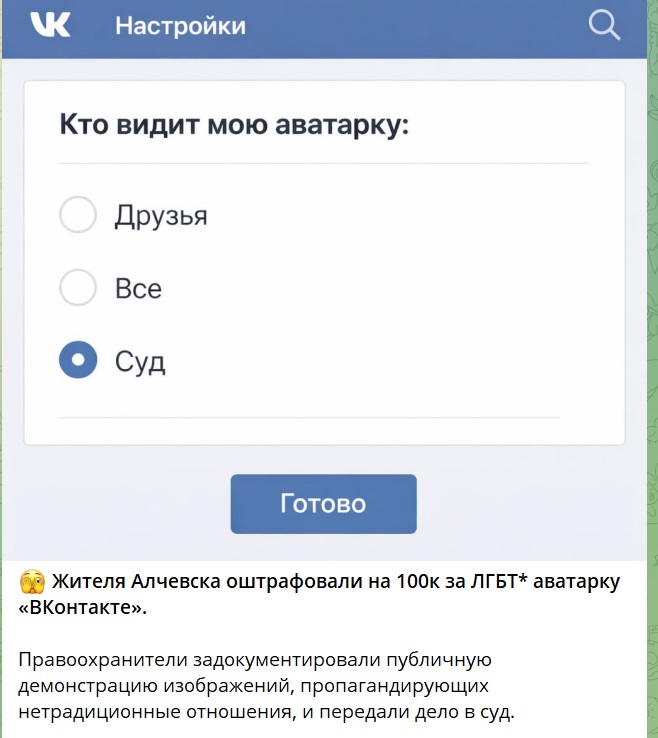Toggle the selected Суд radio button
Viewport: 658px width, 738px height.
(78, 360)
